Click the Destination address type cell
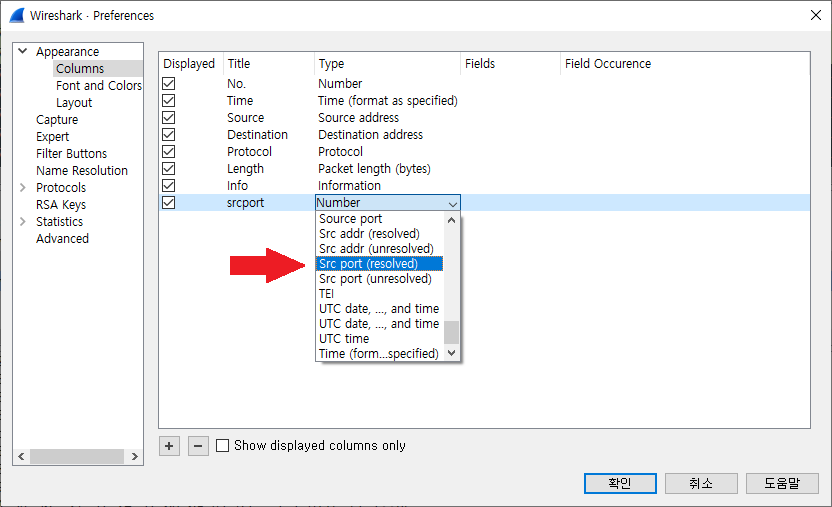Viewport: 832px width, 507px height. tap(370, 135)
